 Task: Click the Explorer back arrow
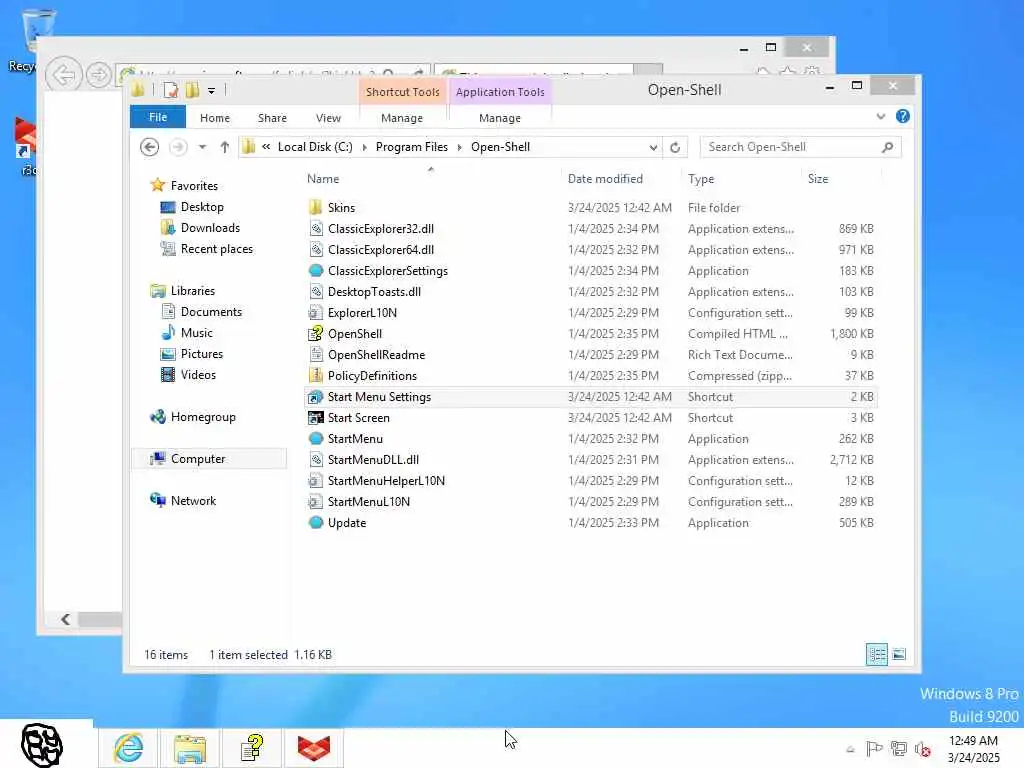pyautogui.click(x=150, y=147)
